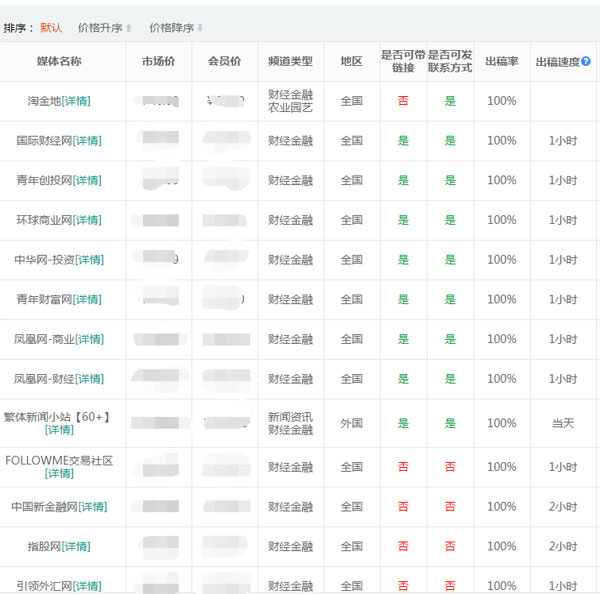Viewport: 600px width, 594px height.
Task: Click 100% rate for 引领外汇网
Action: pos(502,586)
